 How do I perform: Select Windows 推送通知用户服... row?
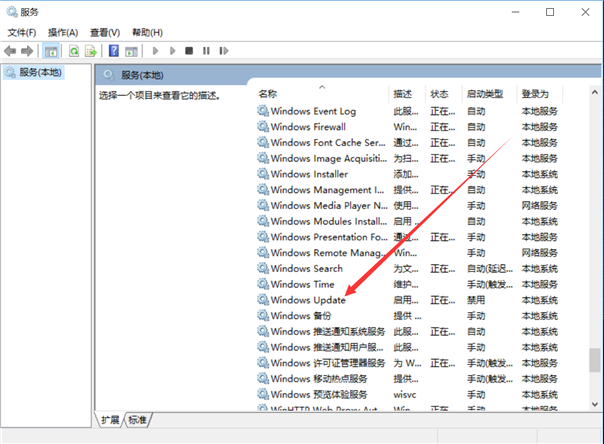(x=408, y=347)
